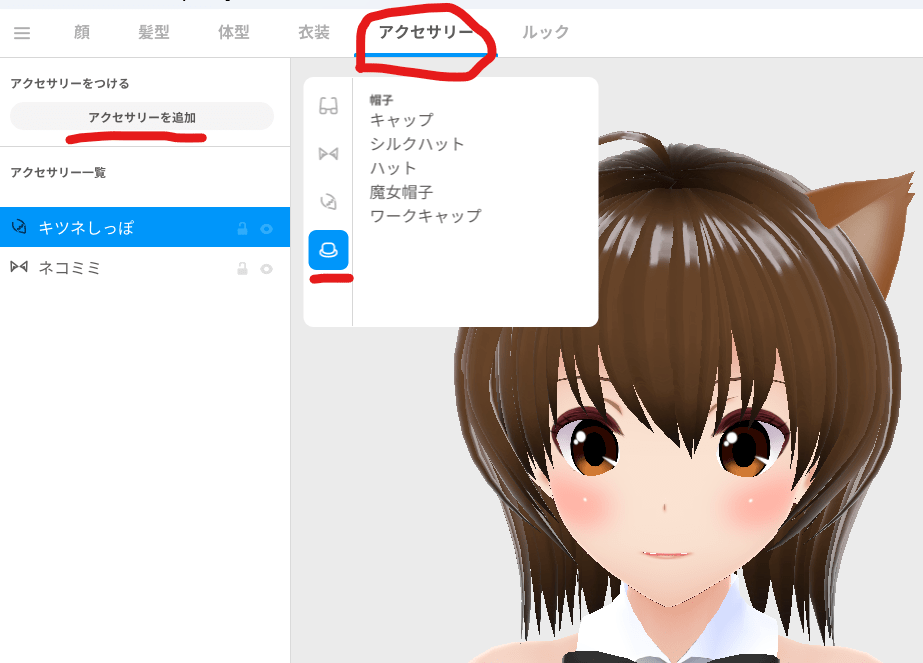
Task: Click the アクセサリー一覧 heading
Action: coord(58,173)
